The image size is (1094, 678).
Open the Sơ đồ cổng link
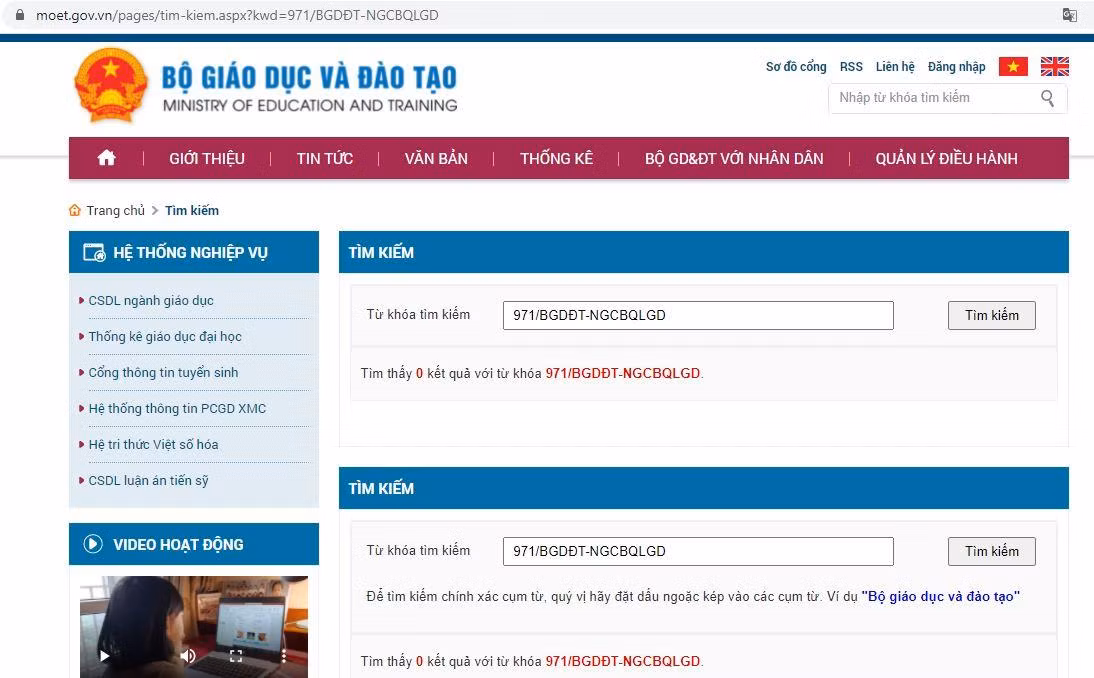click(795, 67)
